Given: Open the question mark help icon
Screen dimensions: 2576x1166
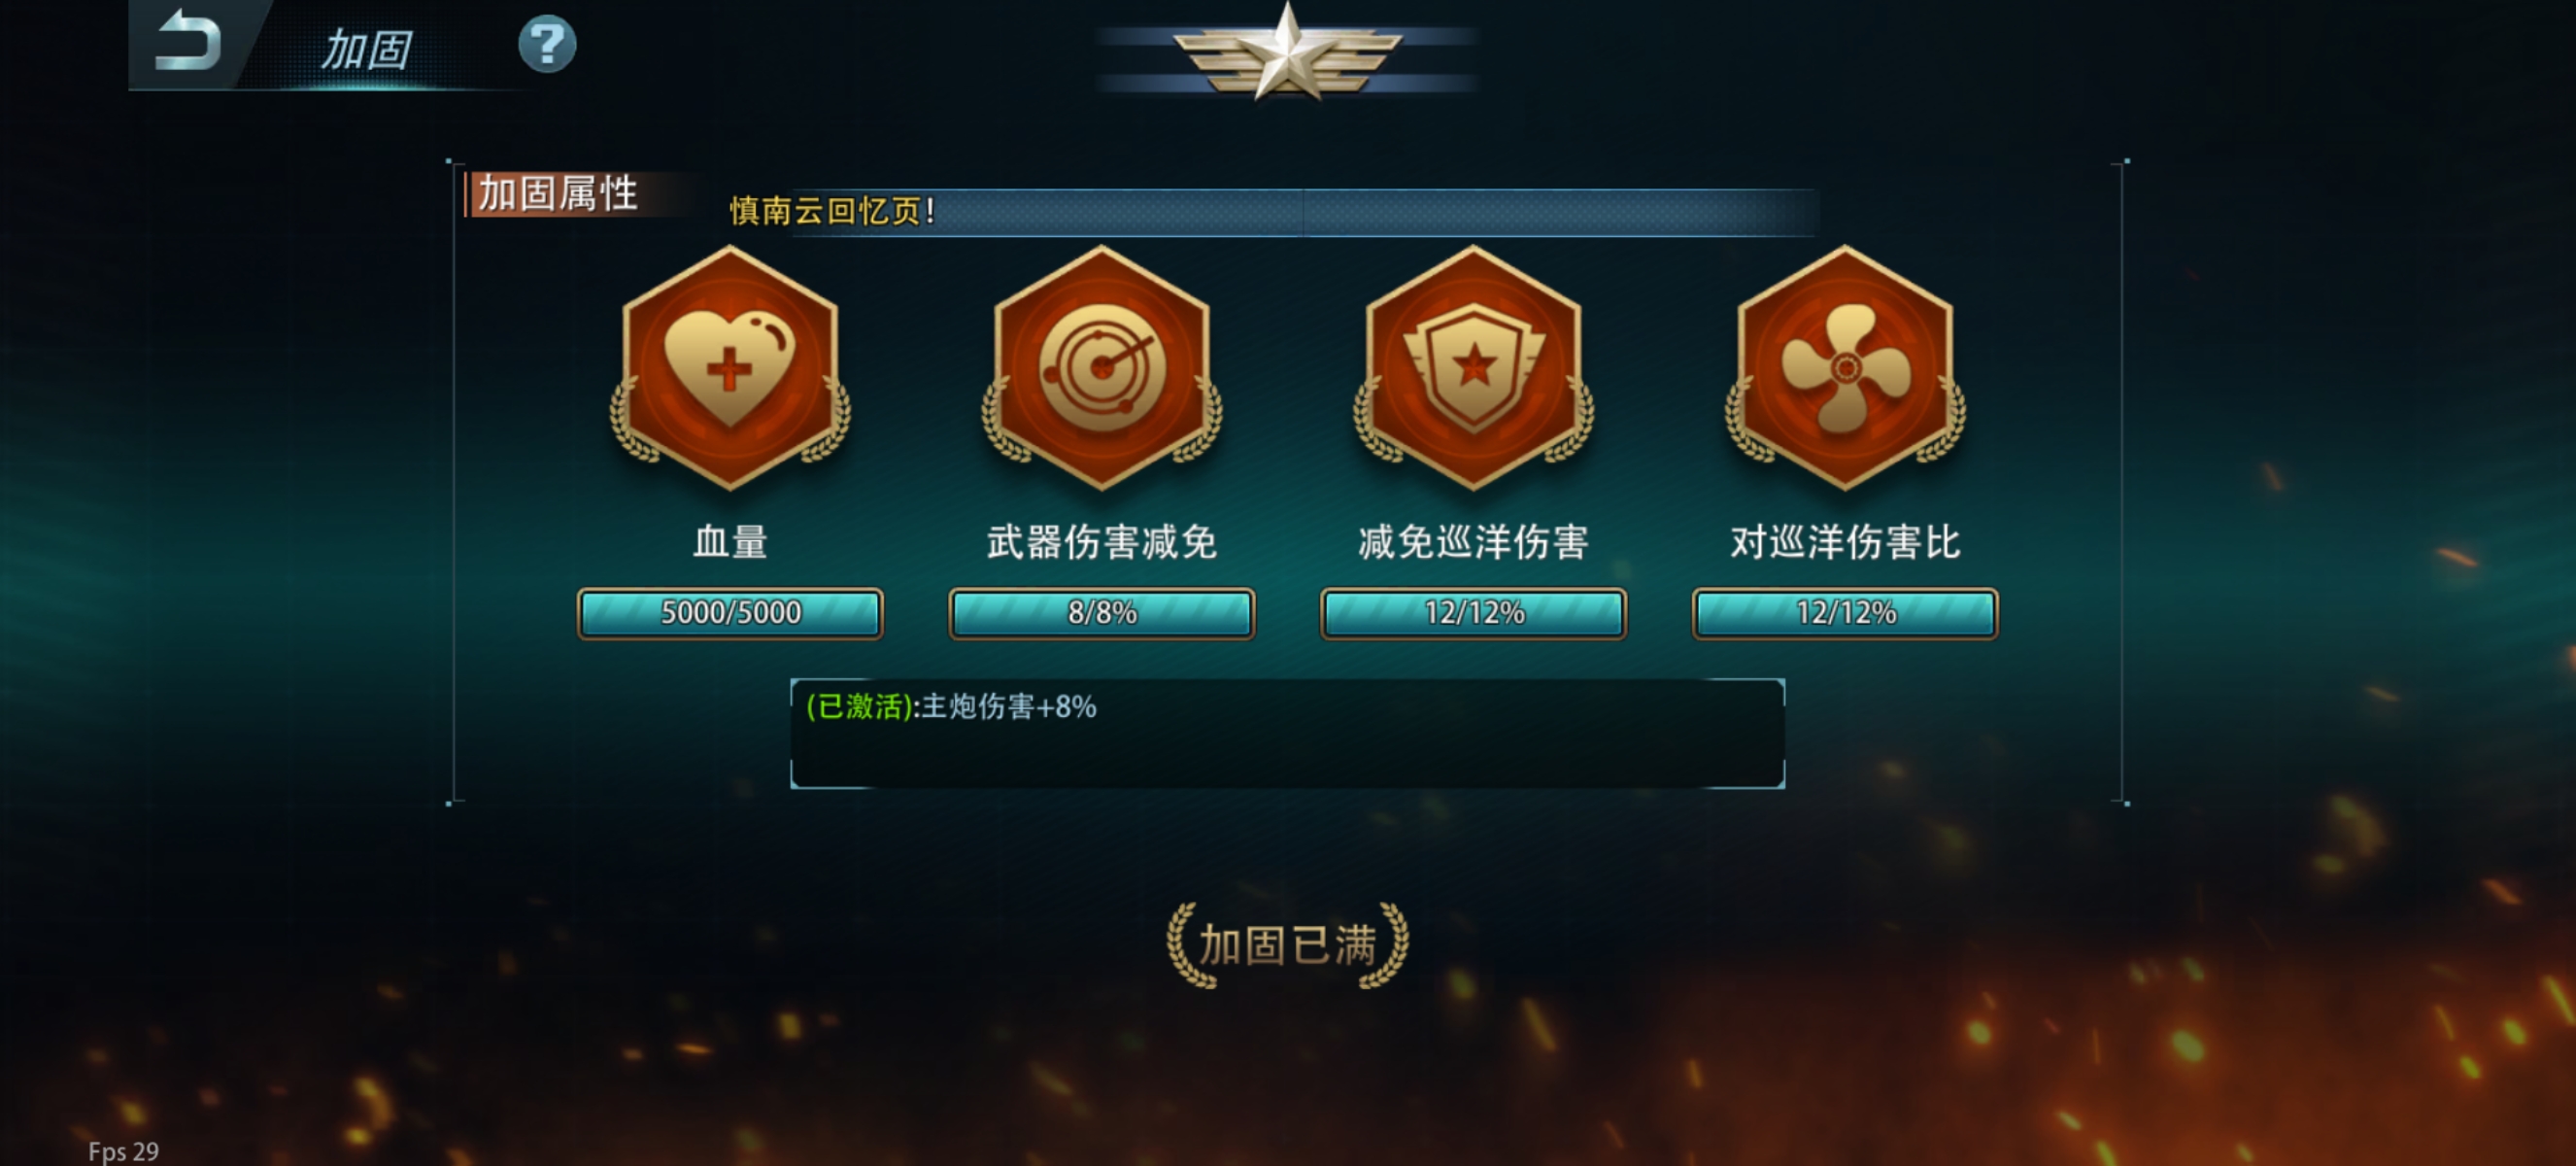Looking at the screenshot, I should (x=546, y=44).
